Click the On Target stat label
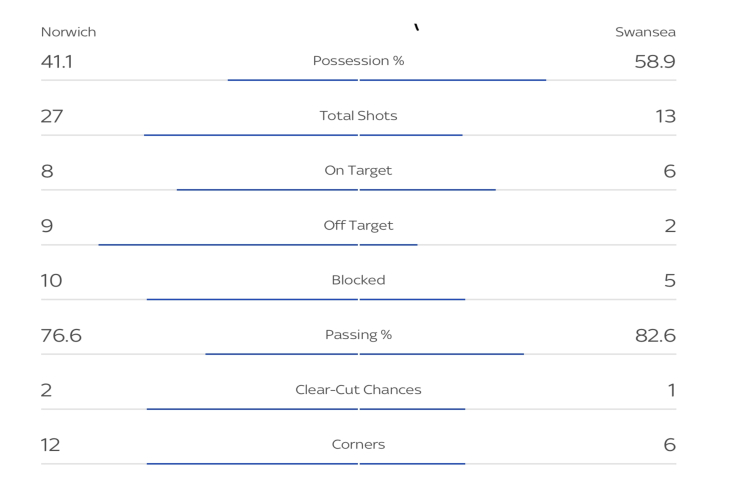Screen dimensions: 750x500 (358, 171)
